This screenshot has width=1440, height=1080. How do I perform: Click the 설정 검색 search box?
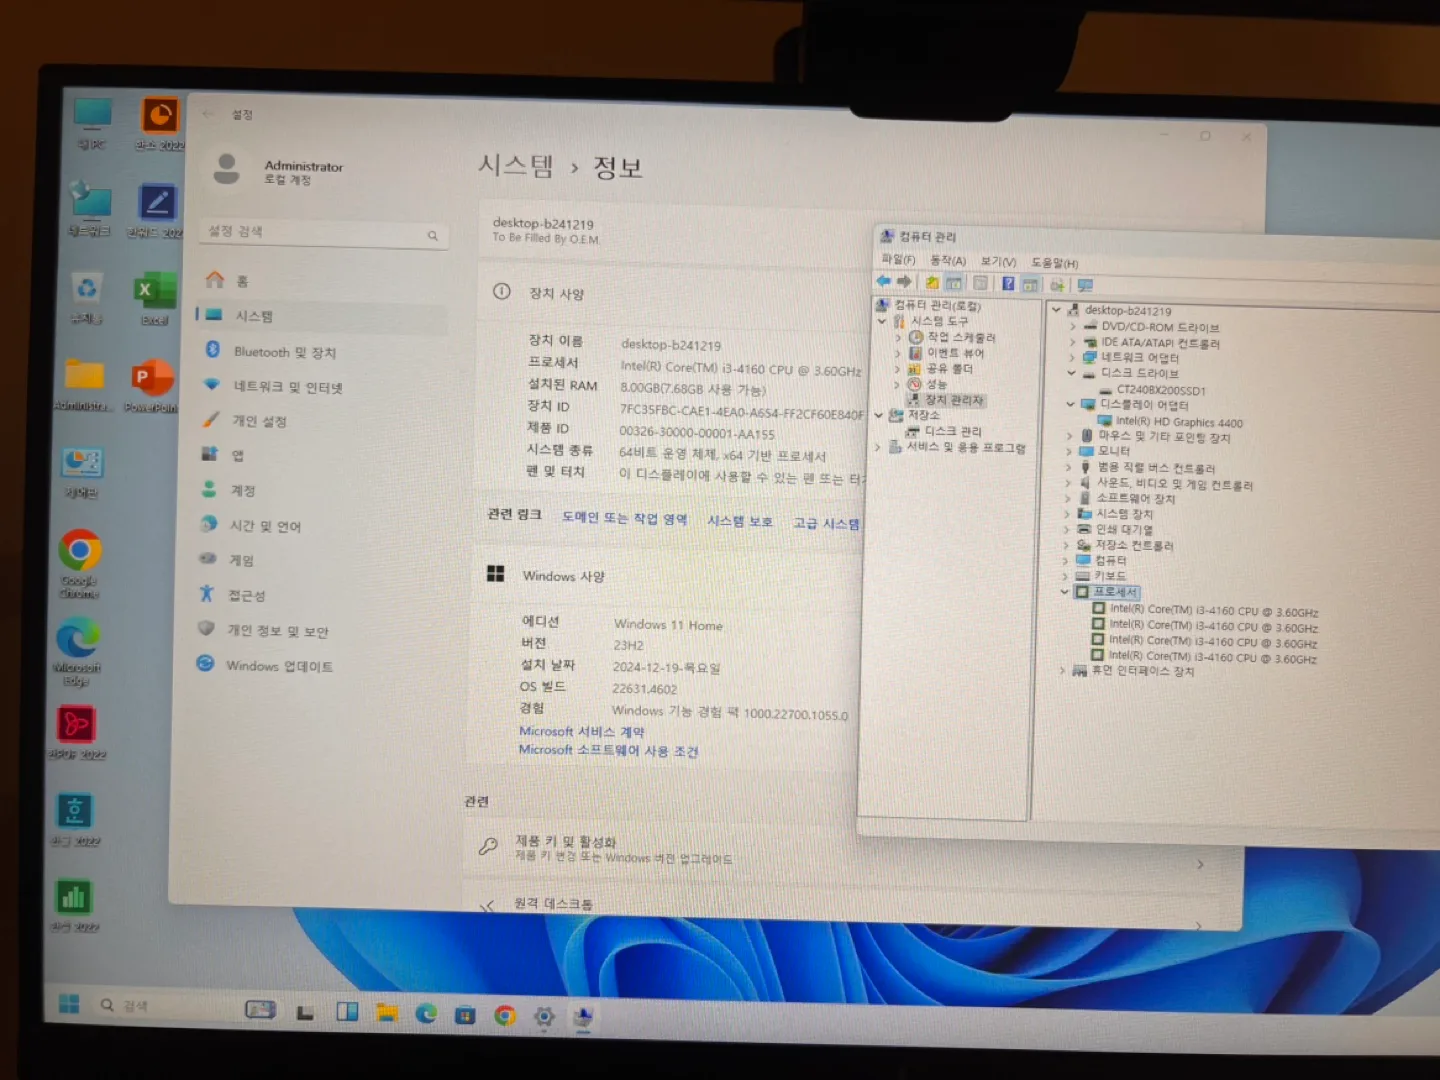(x=324, y=233)
